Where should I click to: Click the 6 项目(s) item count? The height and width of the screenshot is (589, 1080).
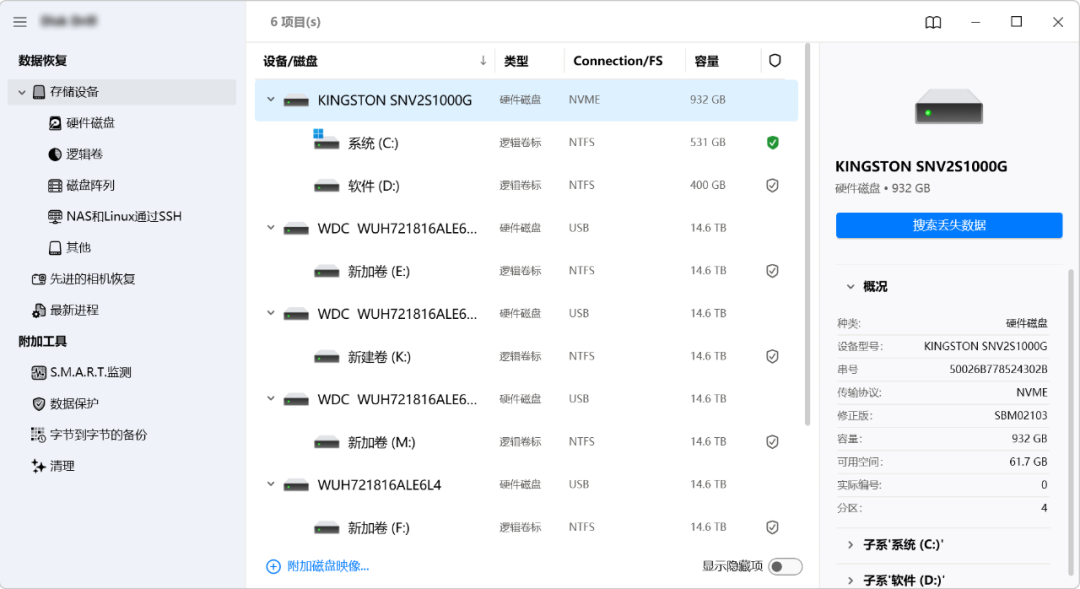pyautogui.click(x=295, y=22)
